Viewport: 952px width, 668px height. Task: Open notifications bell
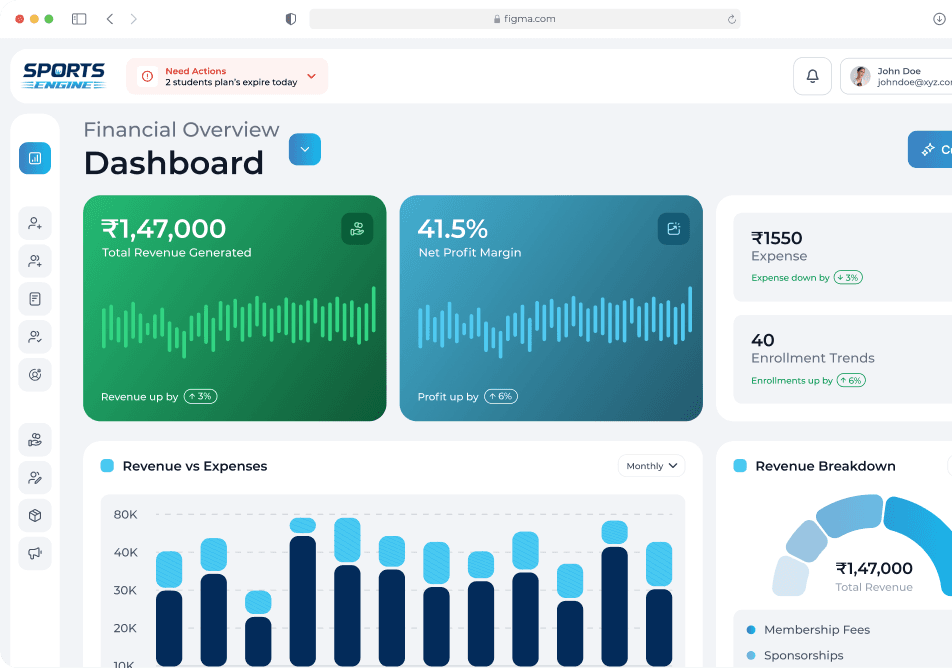point(812,76)
